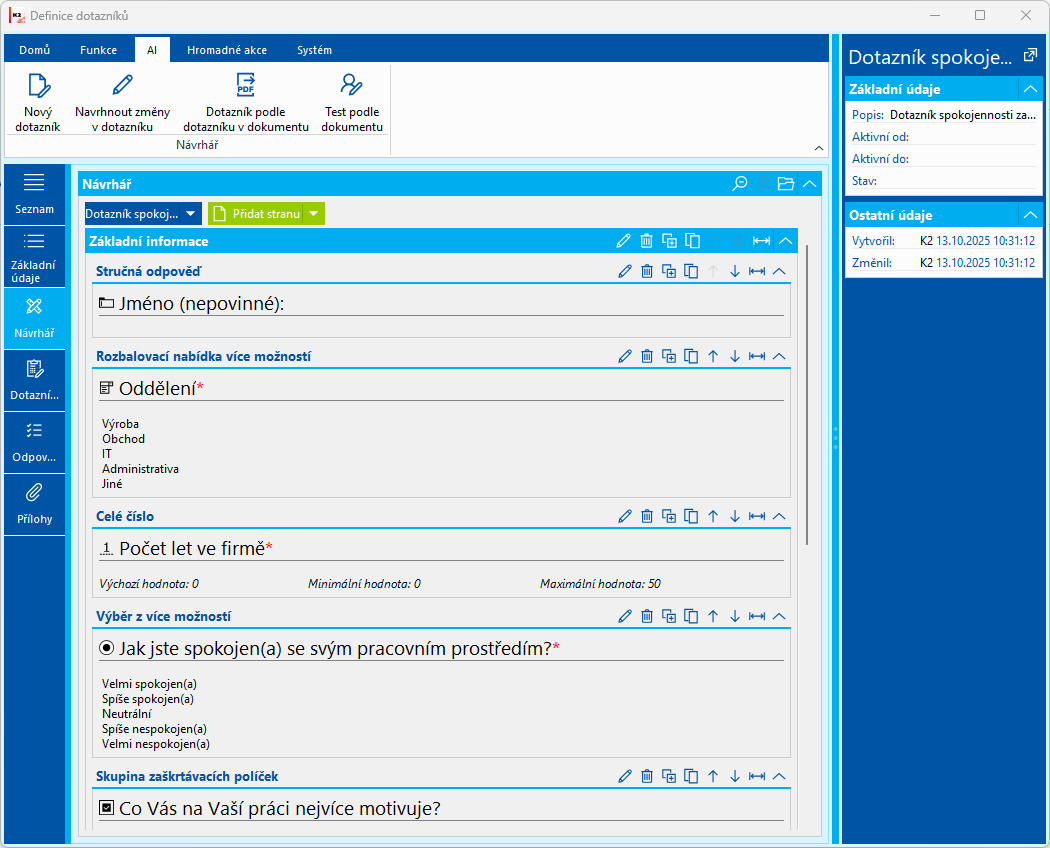
Task: Fit width of Skupina zaškrtávacích políček question
Action: coord(757,776)
